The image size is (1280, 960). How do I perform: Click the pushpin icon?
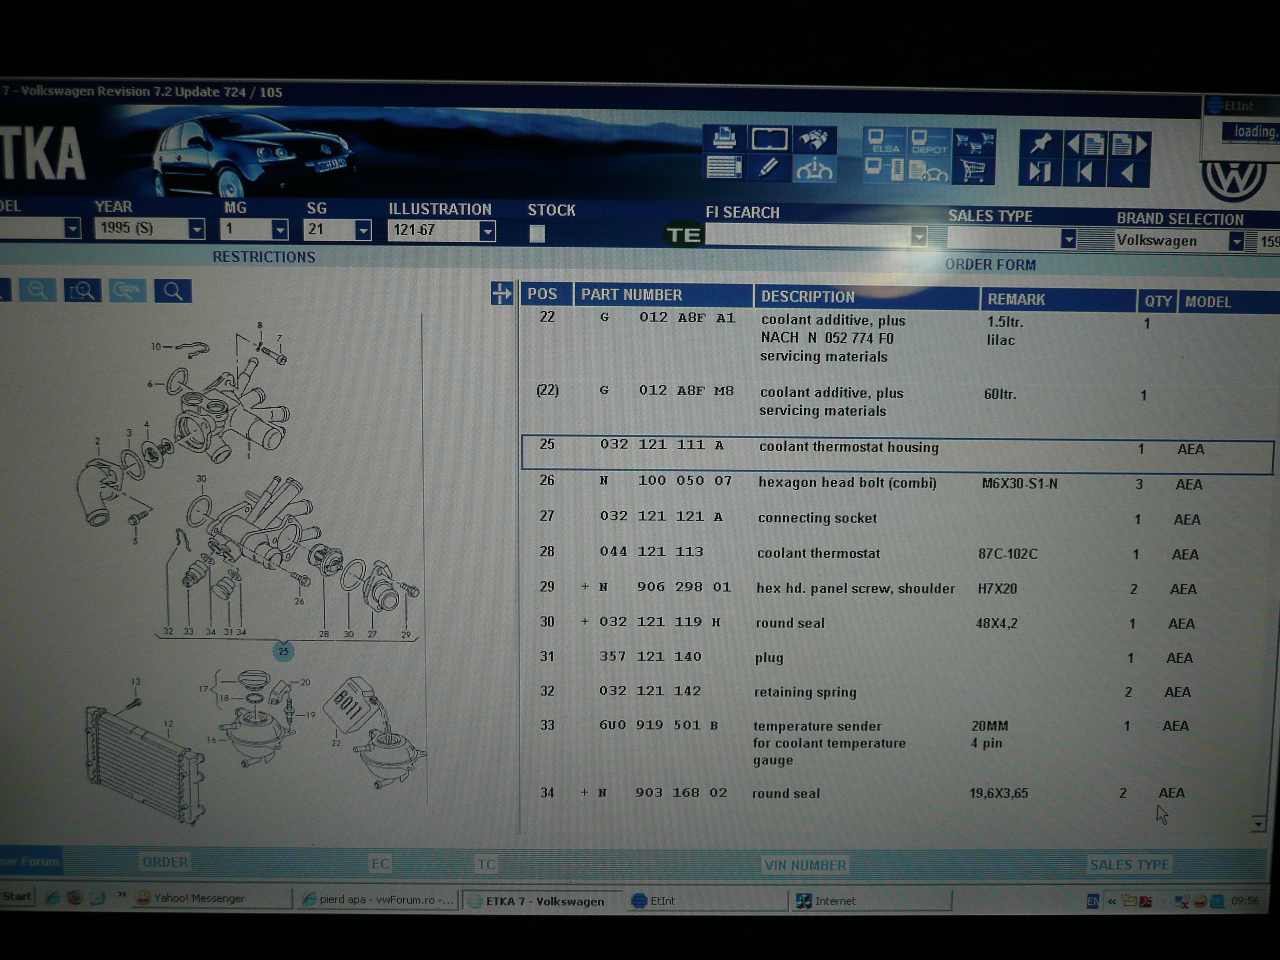[x=1040, y=144]
